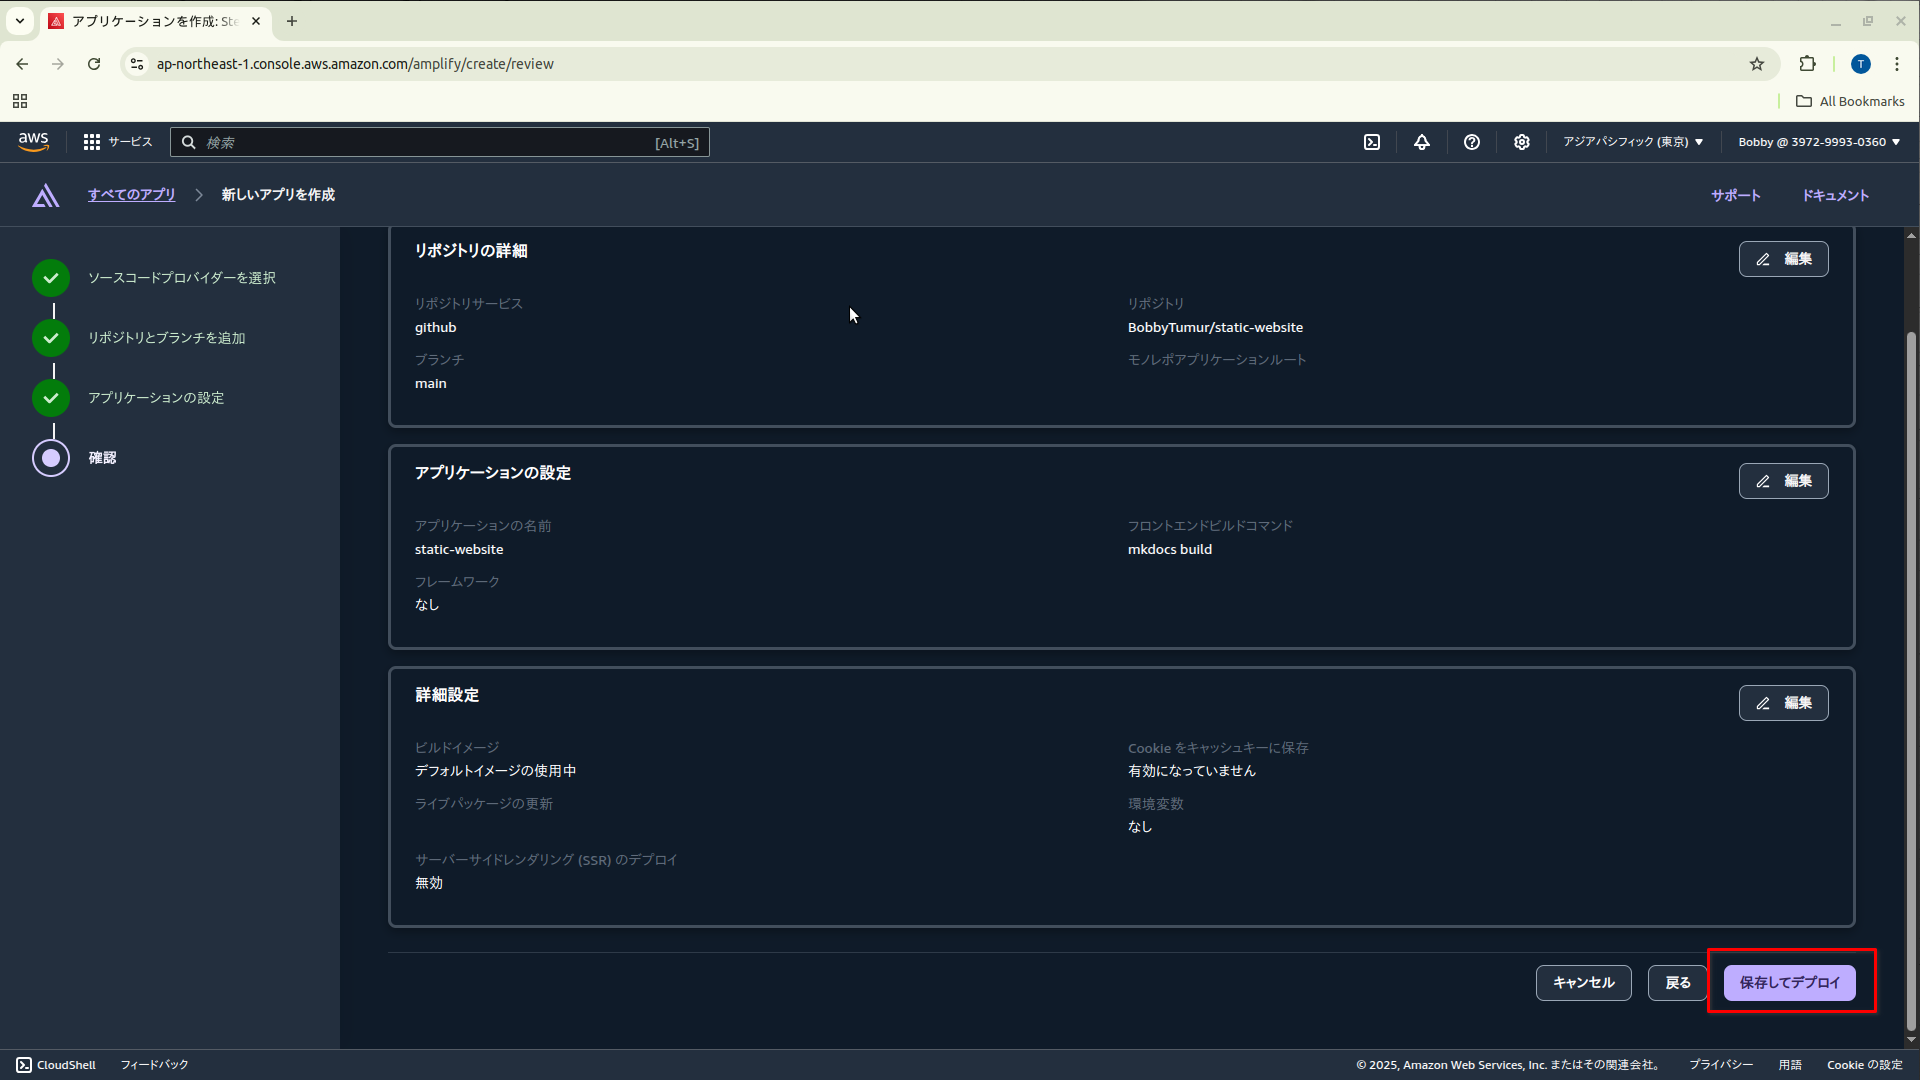The width and height of the screenshot is (1920, 1080).
Task: Select the 確認 step indicator circle
Action: (x=51, y=458)
